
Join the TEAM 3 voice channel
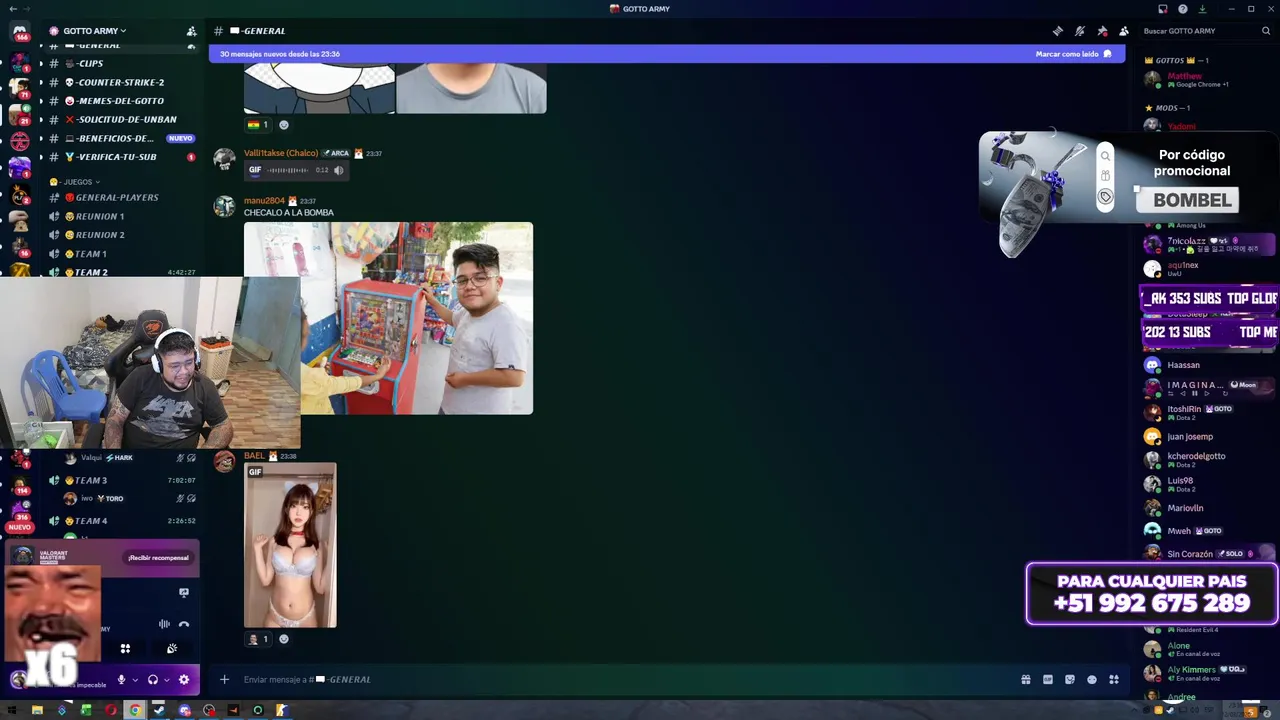pos(120,480)
